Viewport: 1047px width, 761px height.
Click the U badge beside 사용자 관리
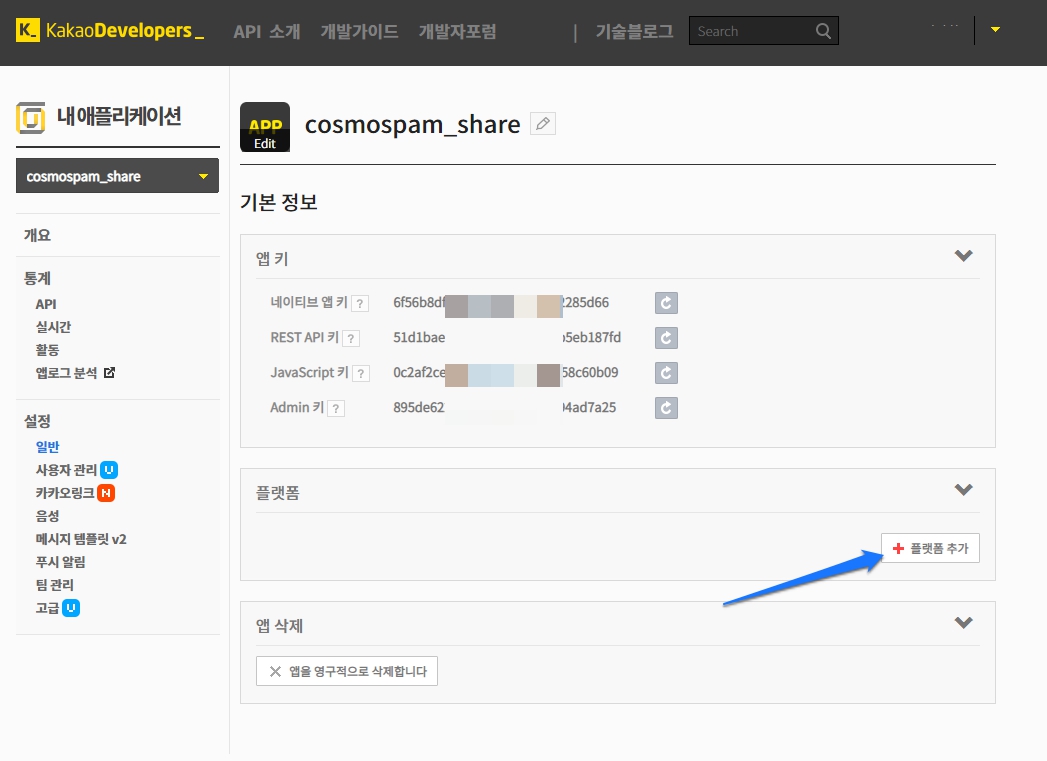[x=109, y=470]
